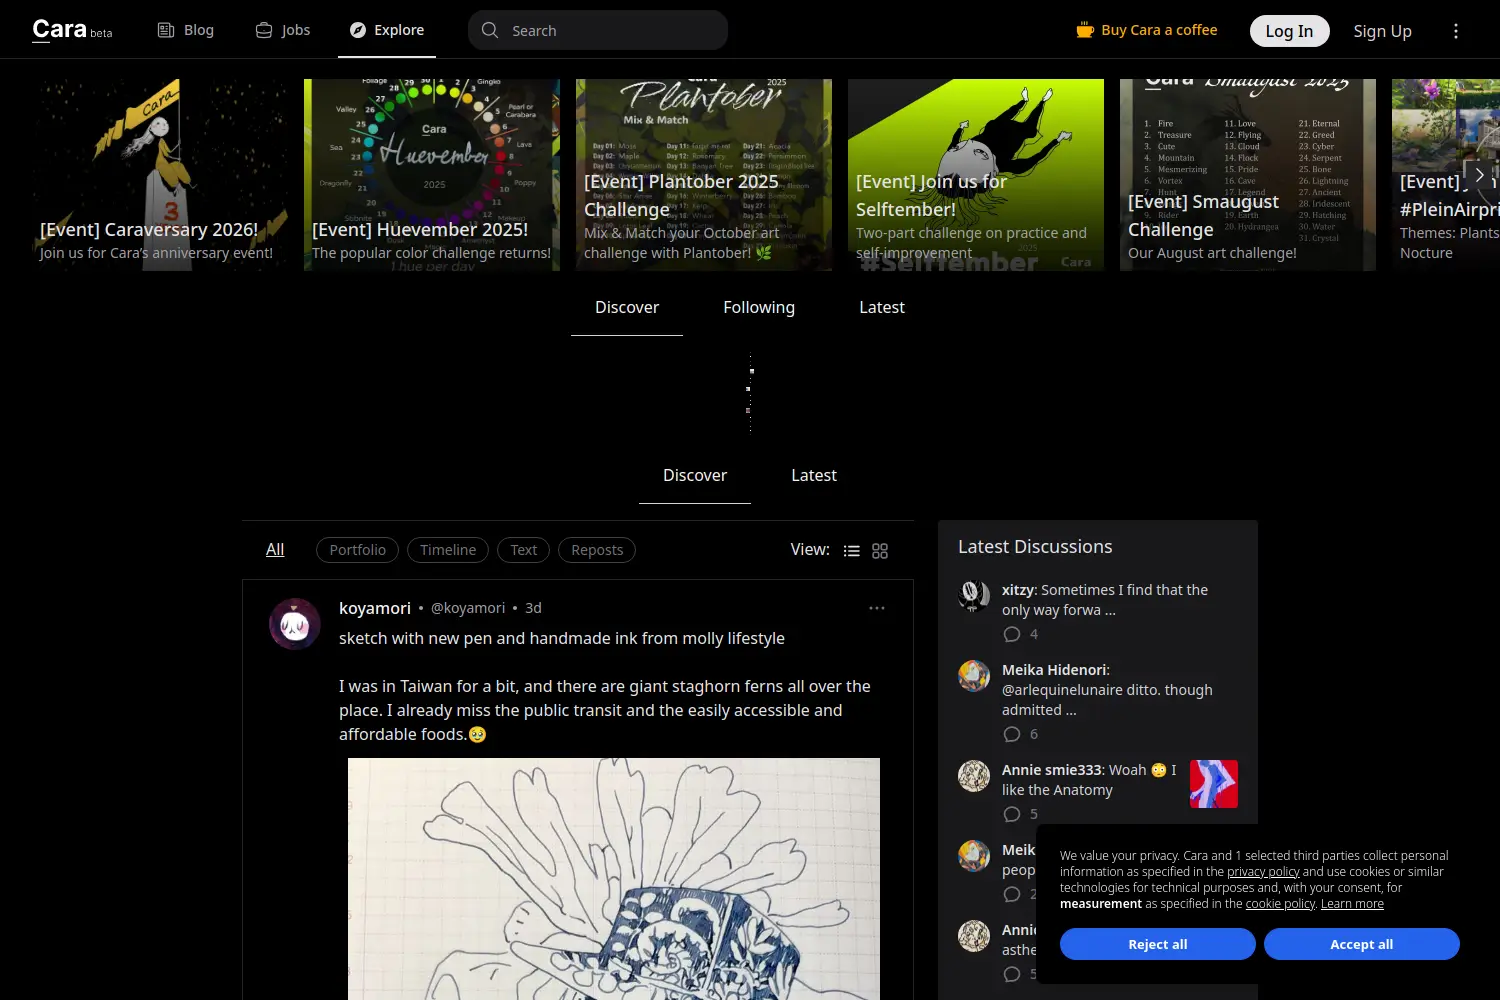The height and width of the screenshot is (1000, 1500).
Task: Select the All filter
Action: click(275, 550)
